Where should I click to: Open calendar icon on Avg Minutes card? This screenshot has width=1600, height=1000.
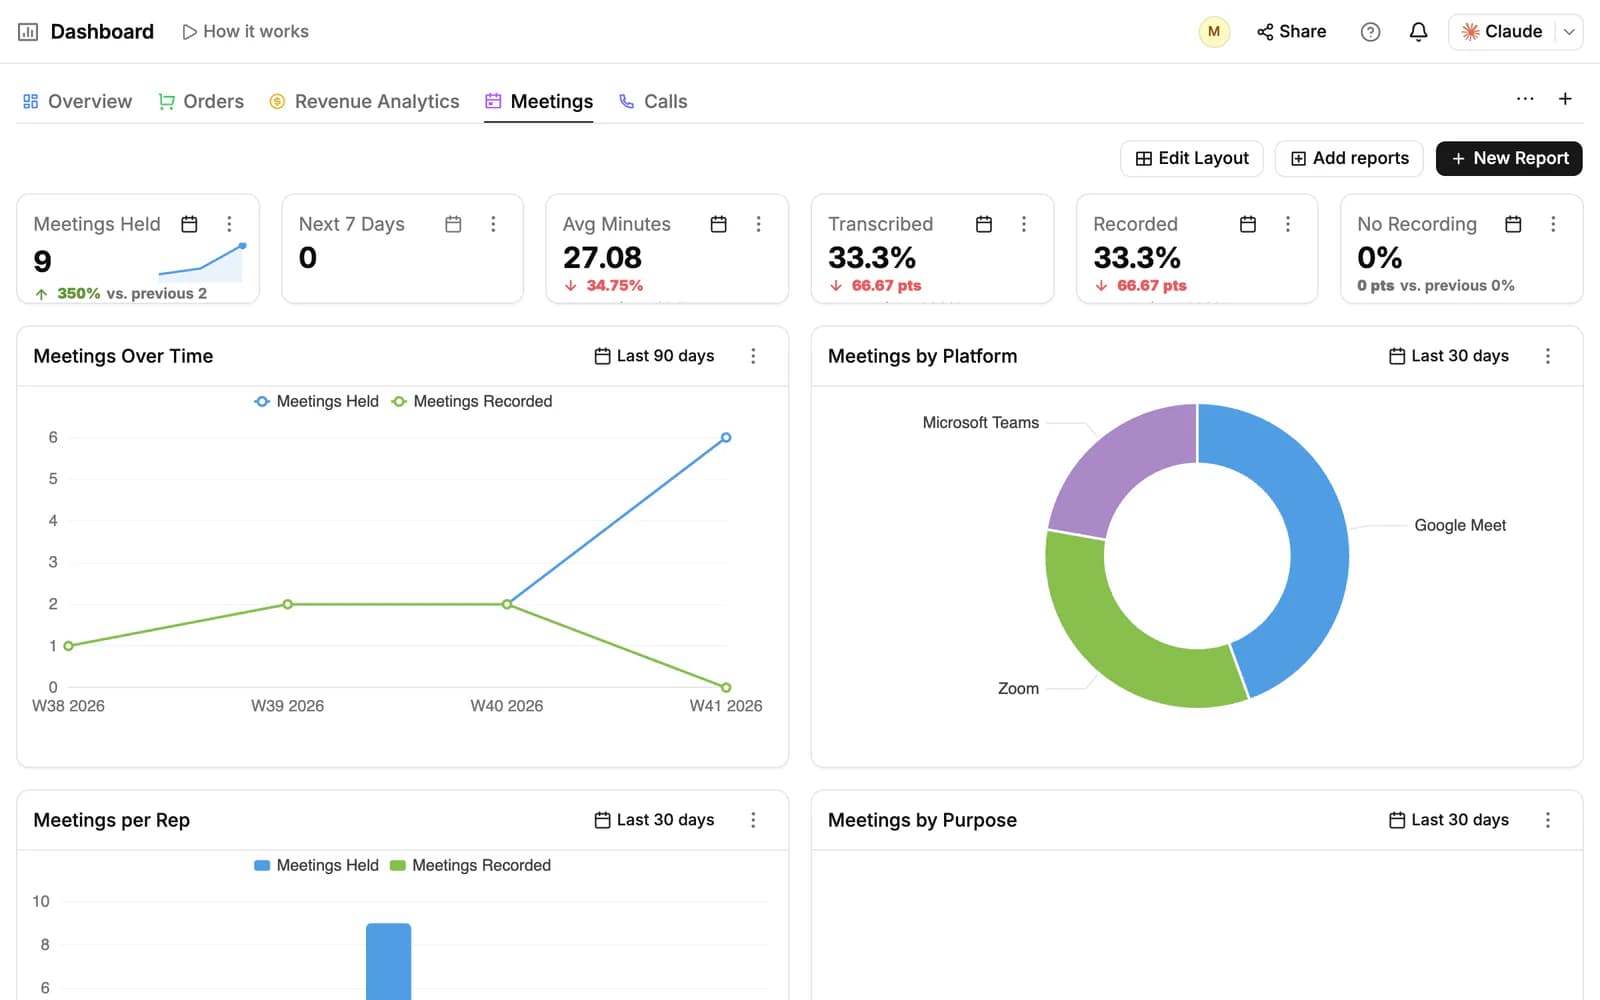click(x=718, y=224)
